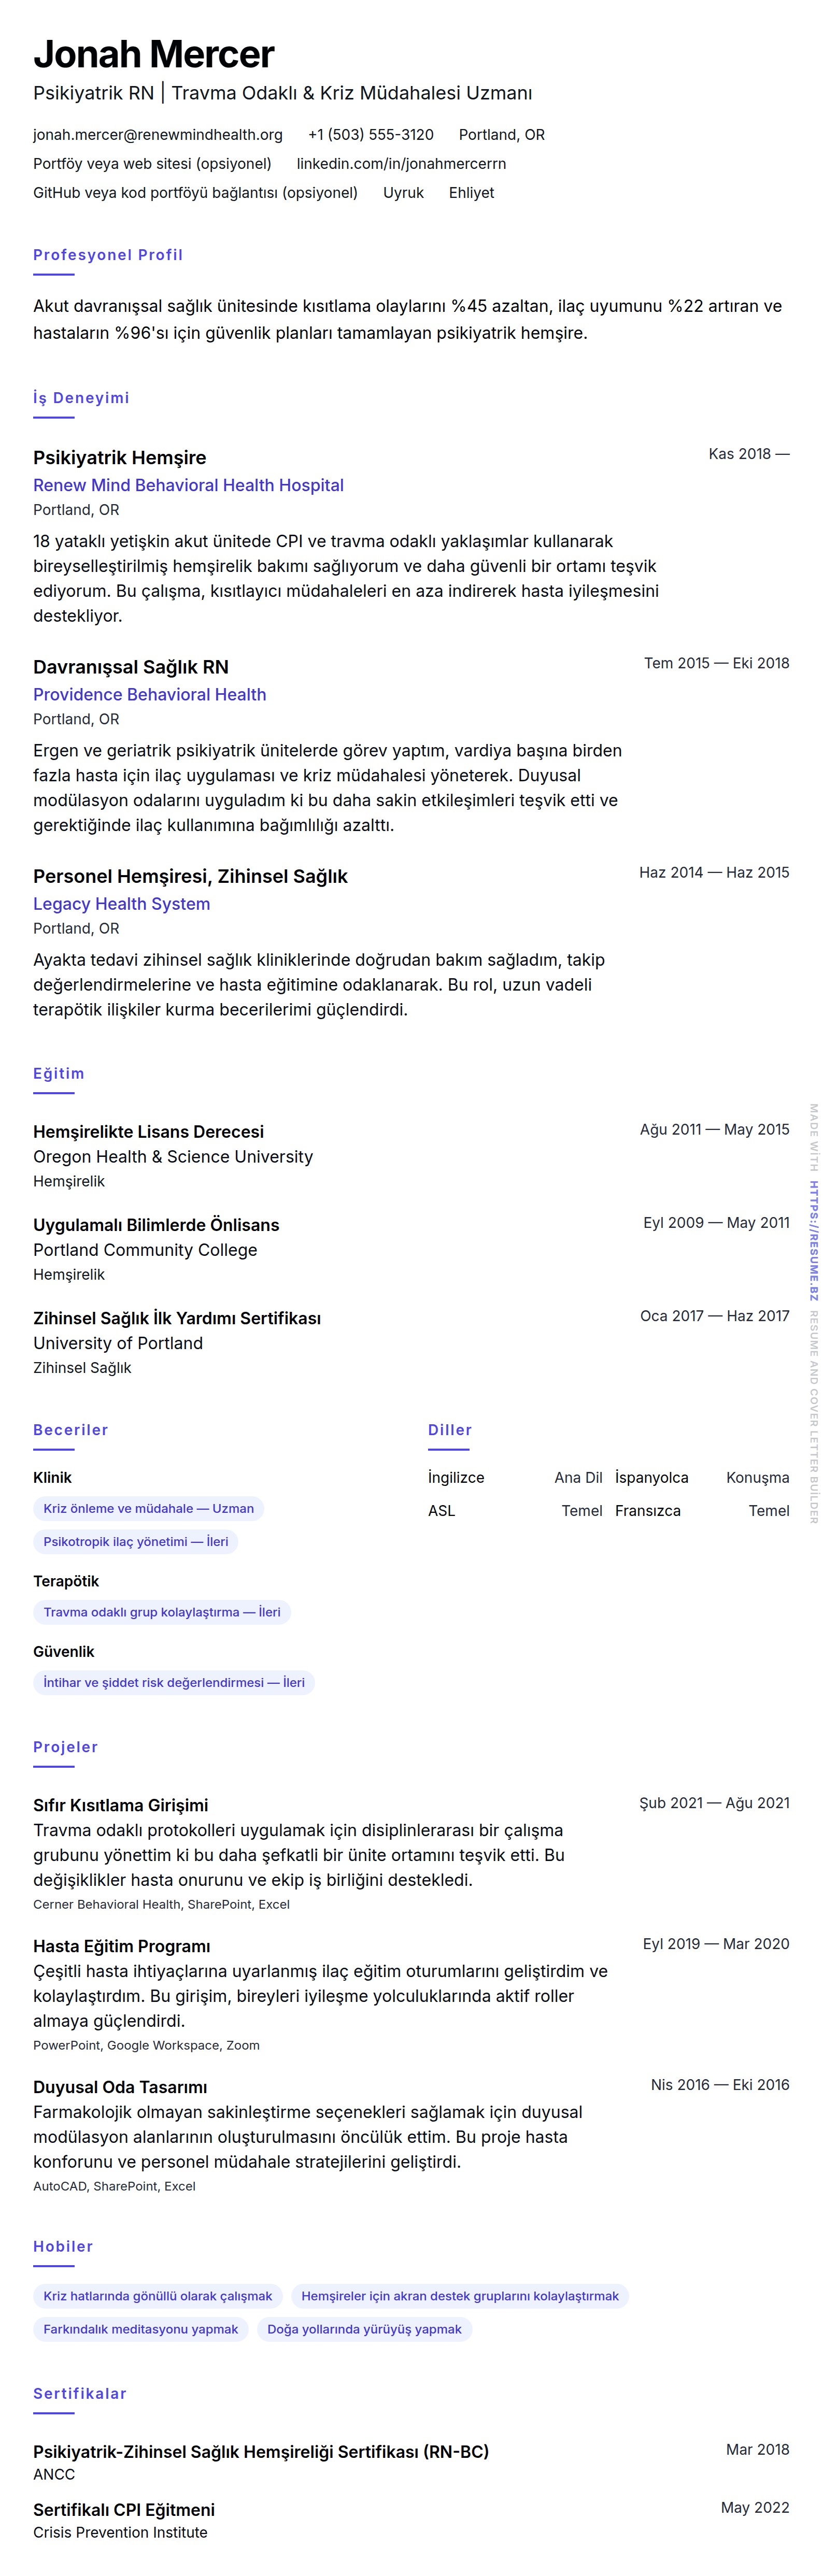Click the 'Doğa yollarında yürüyüş yapmak' hobby tag
This screenshot has height=2576, width=823.
[x=364, y=2329]
